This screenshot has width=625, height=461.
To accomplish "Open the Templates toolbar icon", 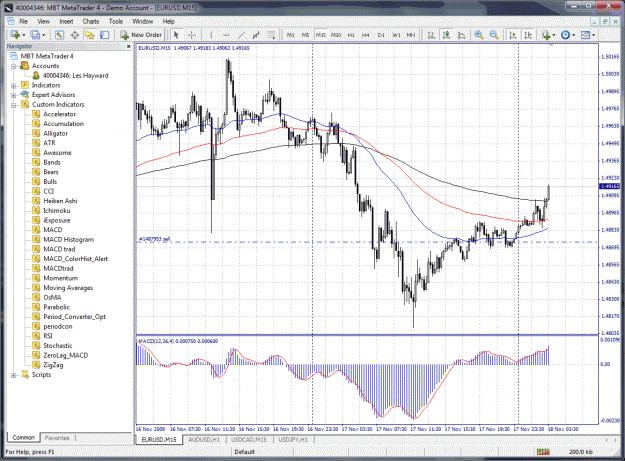I will point(585,35).
